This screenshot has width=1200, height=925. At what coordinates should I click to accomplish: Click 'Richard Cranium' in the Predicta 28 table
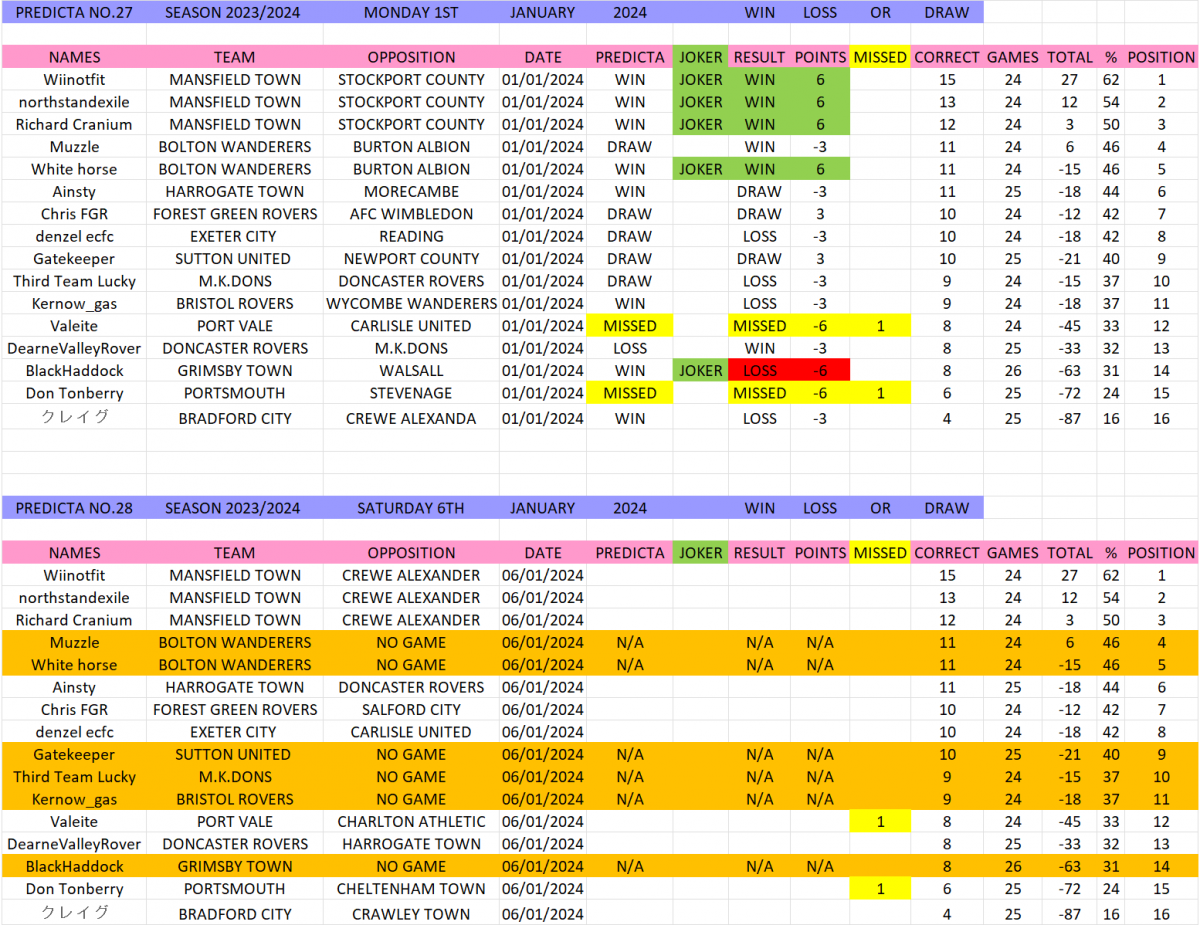click(x=74, y=620)
